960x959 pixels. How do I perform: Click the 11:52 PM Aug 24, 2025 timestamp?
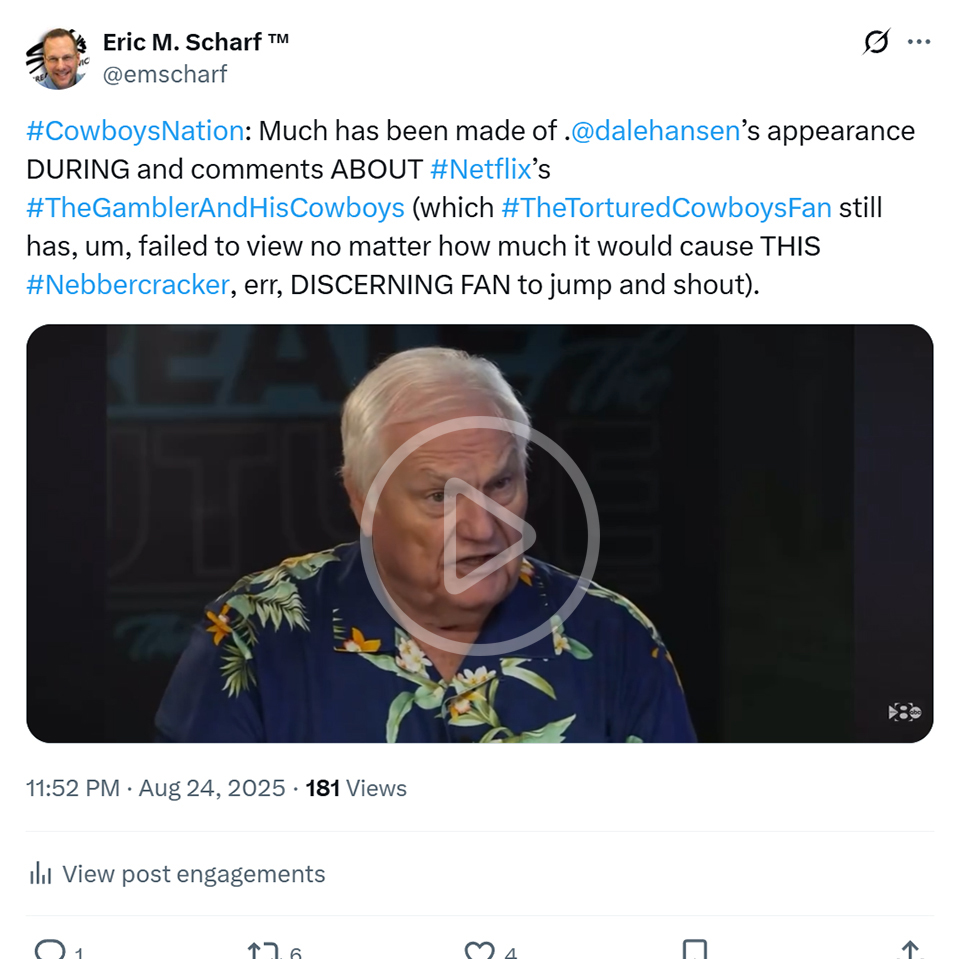coord(156,788)
